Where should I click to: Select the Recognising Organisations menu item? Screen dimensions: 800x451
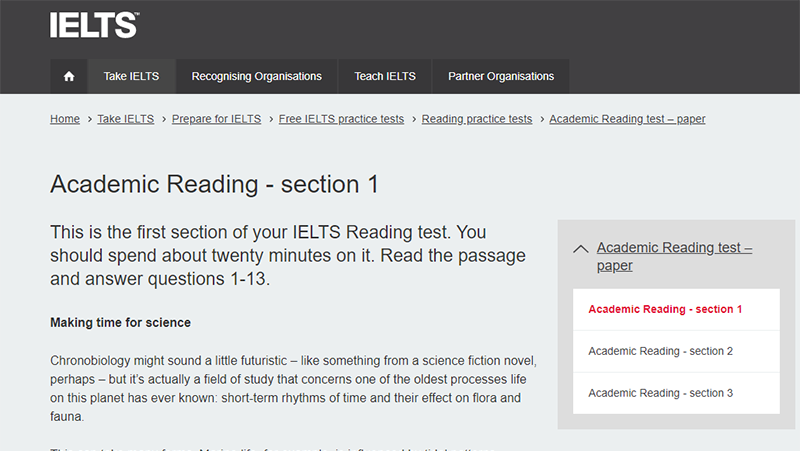coord(256,76)
